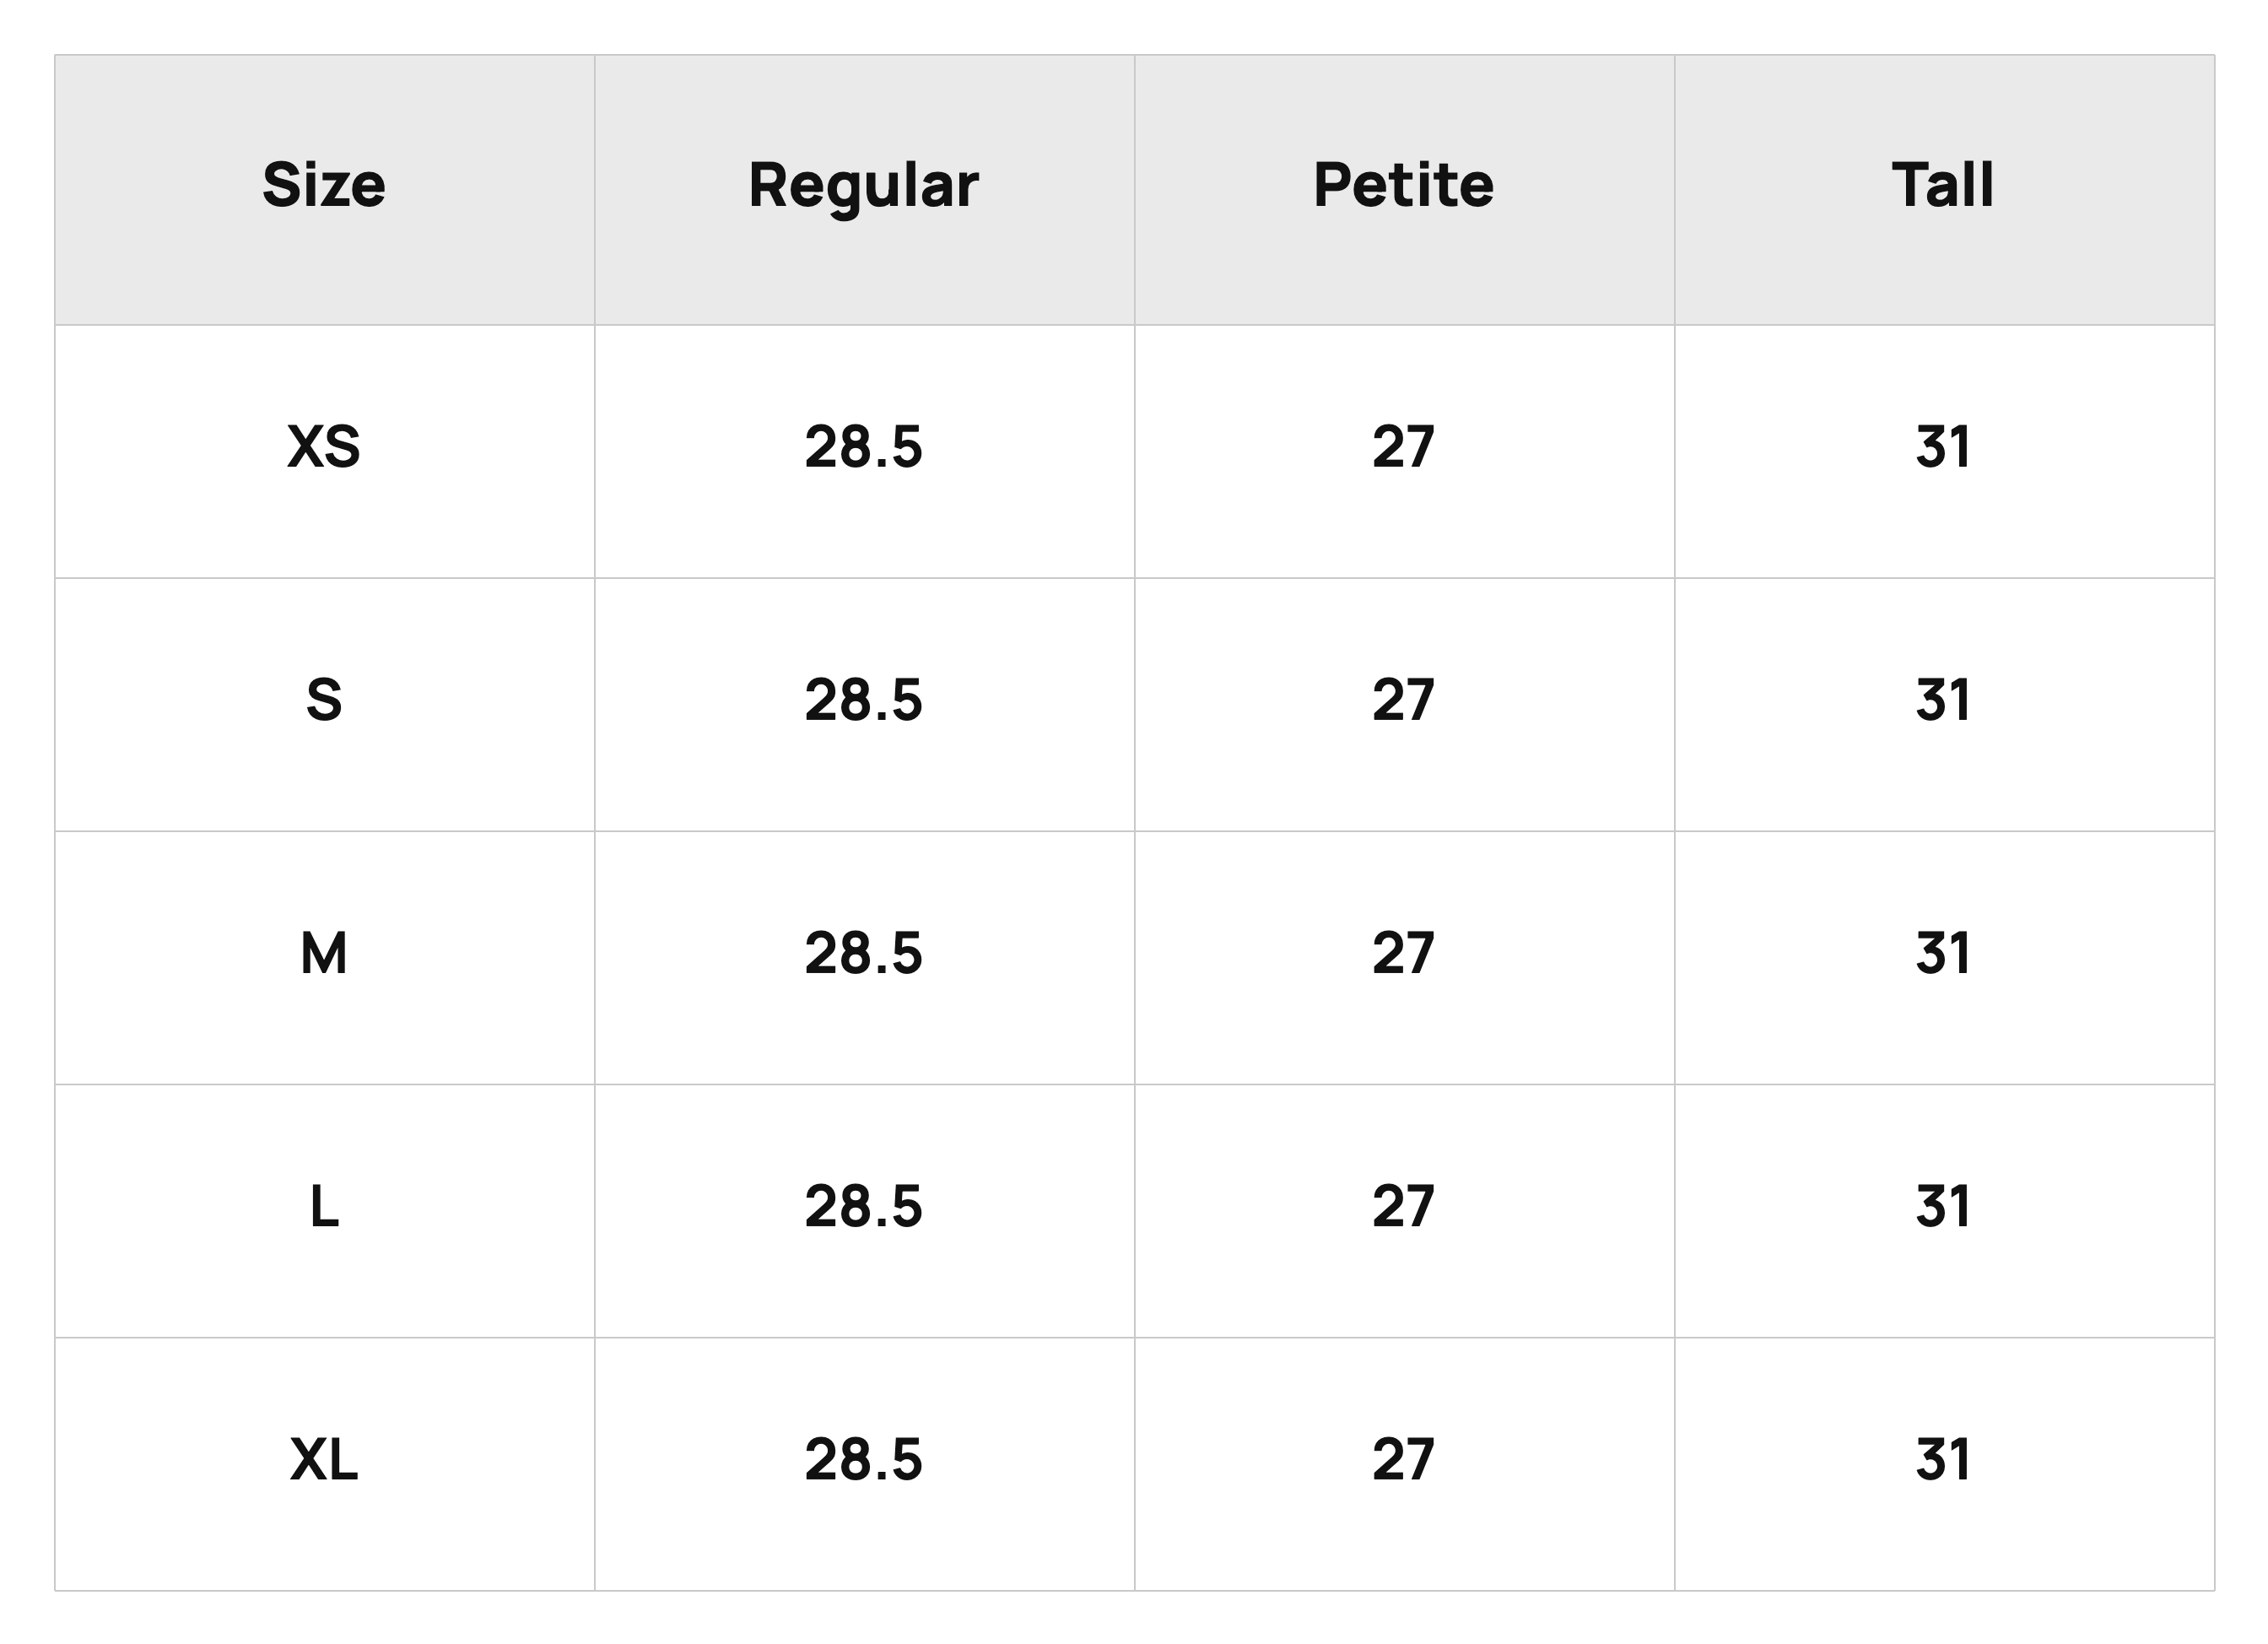
Task: Click the Tall column header
Action: tap(1943, 185)
